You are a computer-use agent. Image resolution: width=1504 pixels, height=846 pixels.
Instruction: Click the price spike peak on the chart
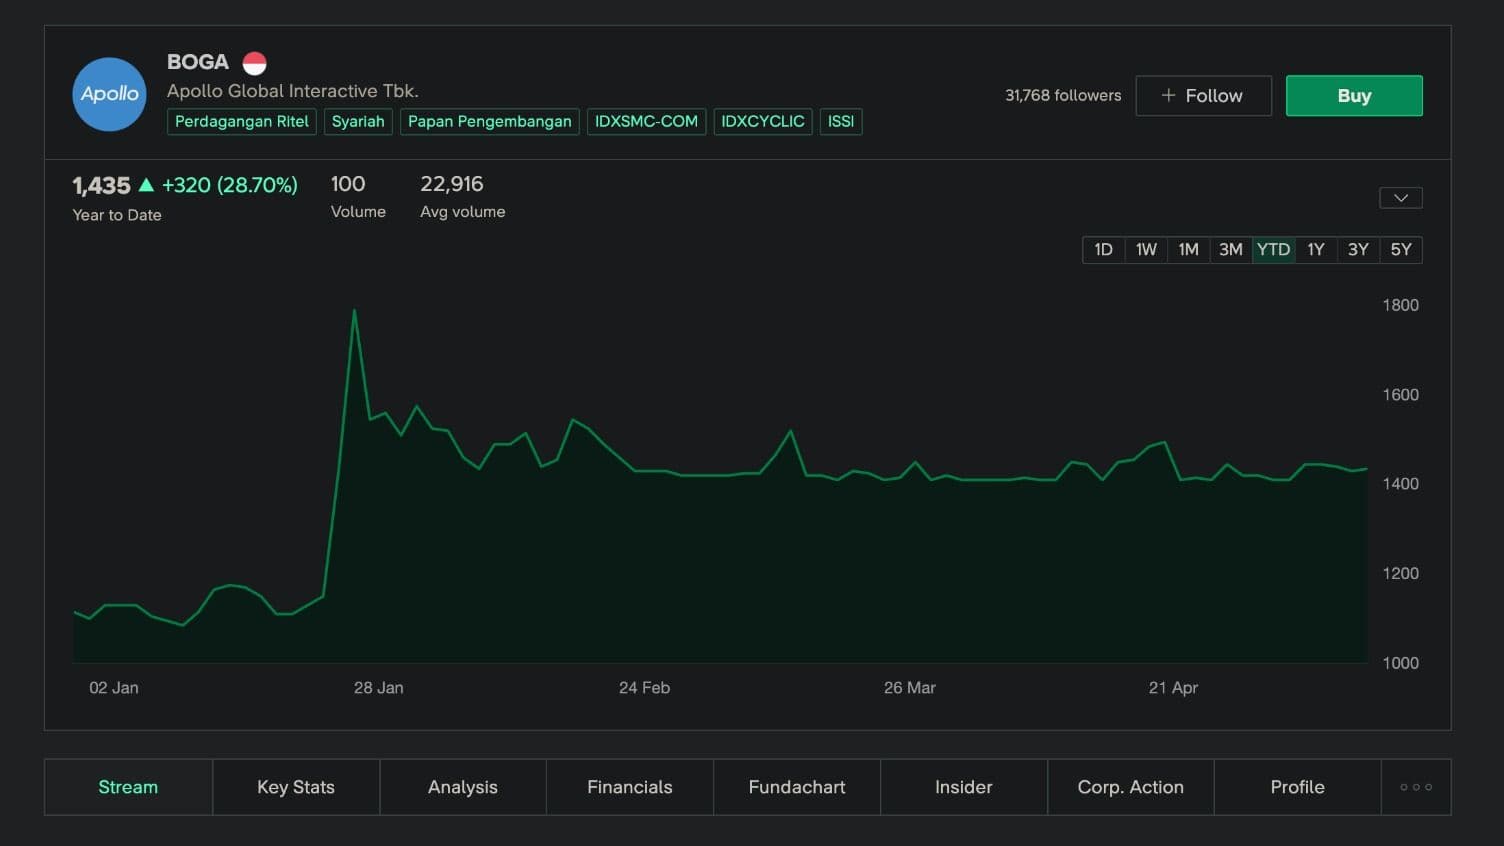354,311
